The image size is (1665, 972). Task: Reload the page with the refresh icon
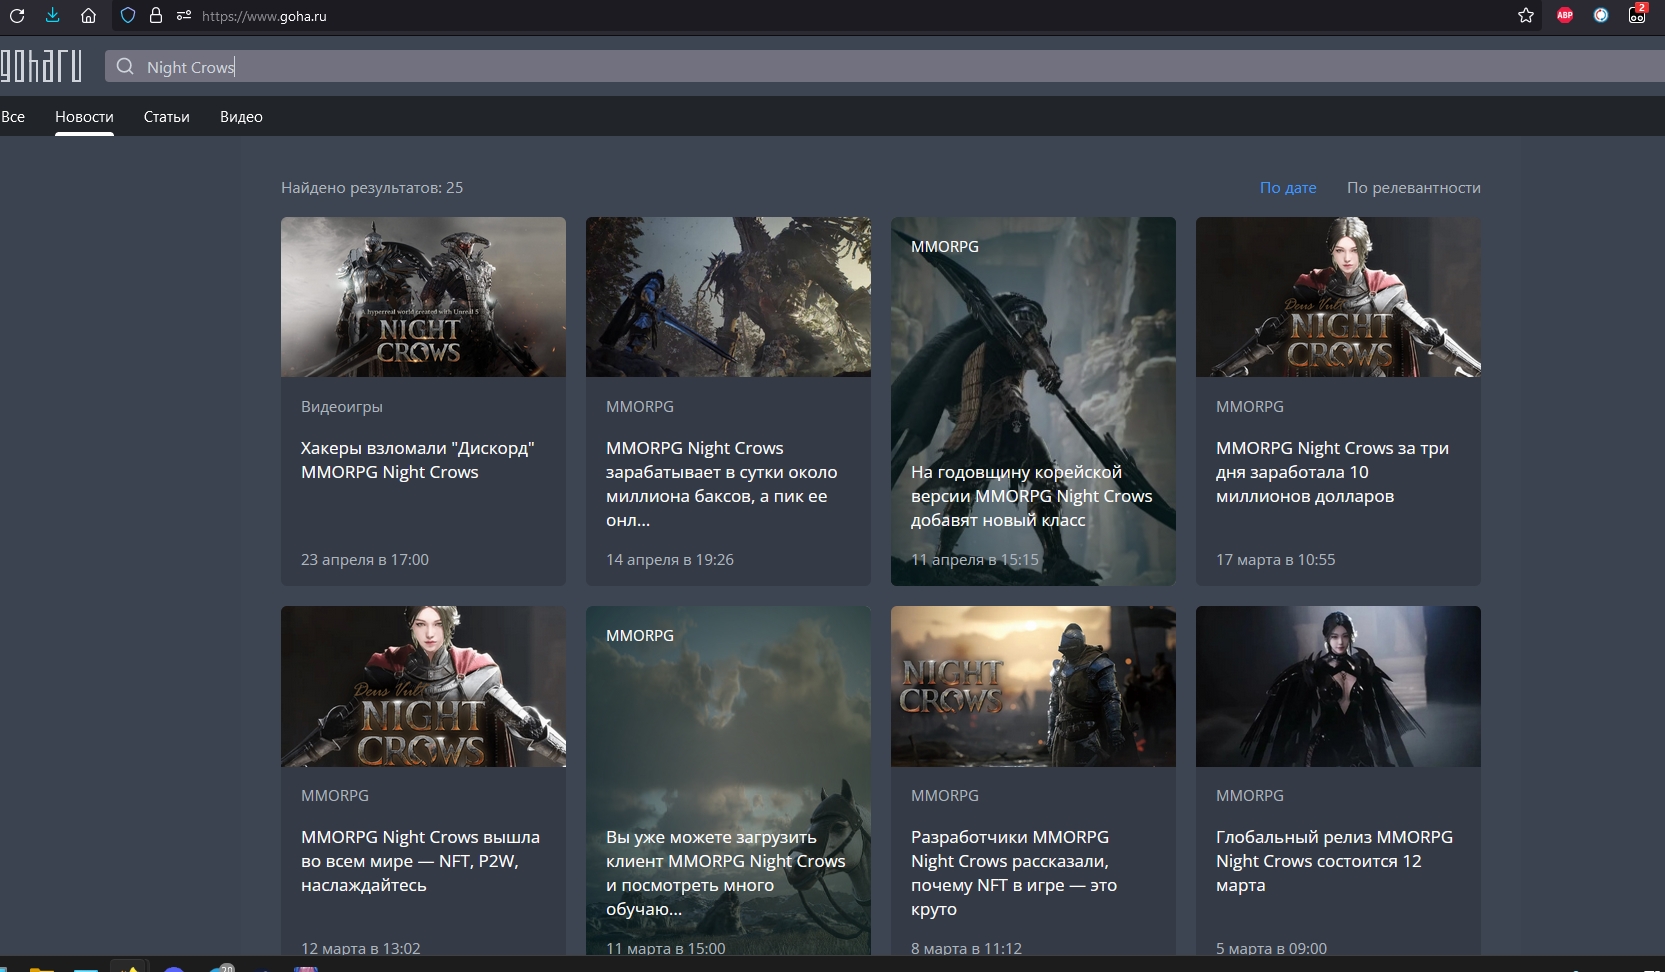17,16
